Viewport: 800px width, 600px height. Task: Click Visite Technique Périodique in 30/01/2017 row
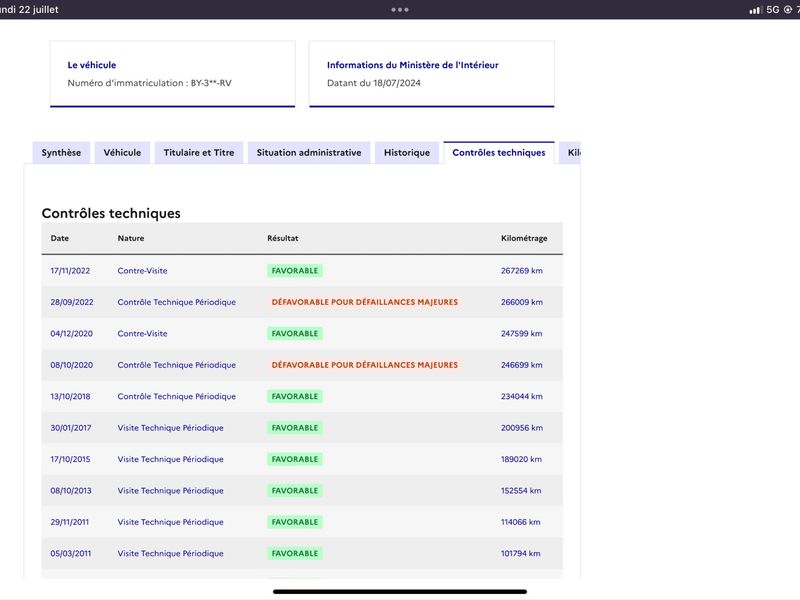click(x=170, y=428)
